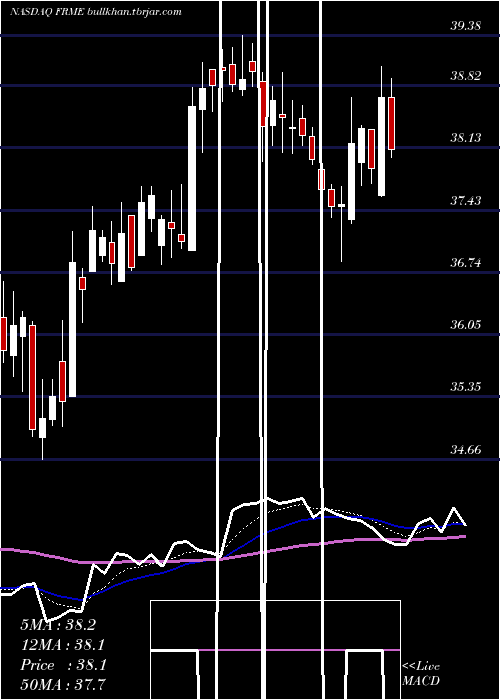Select the 38.82 price axis label
Image resolution: width=500 pixels, height=700 pixels.
(x=465, y=75)
